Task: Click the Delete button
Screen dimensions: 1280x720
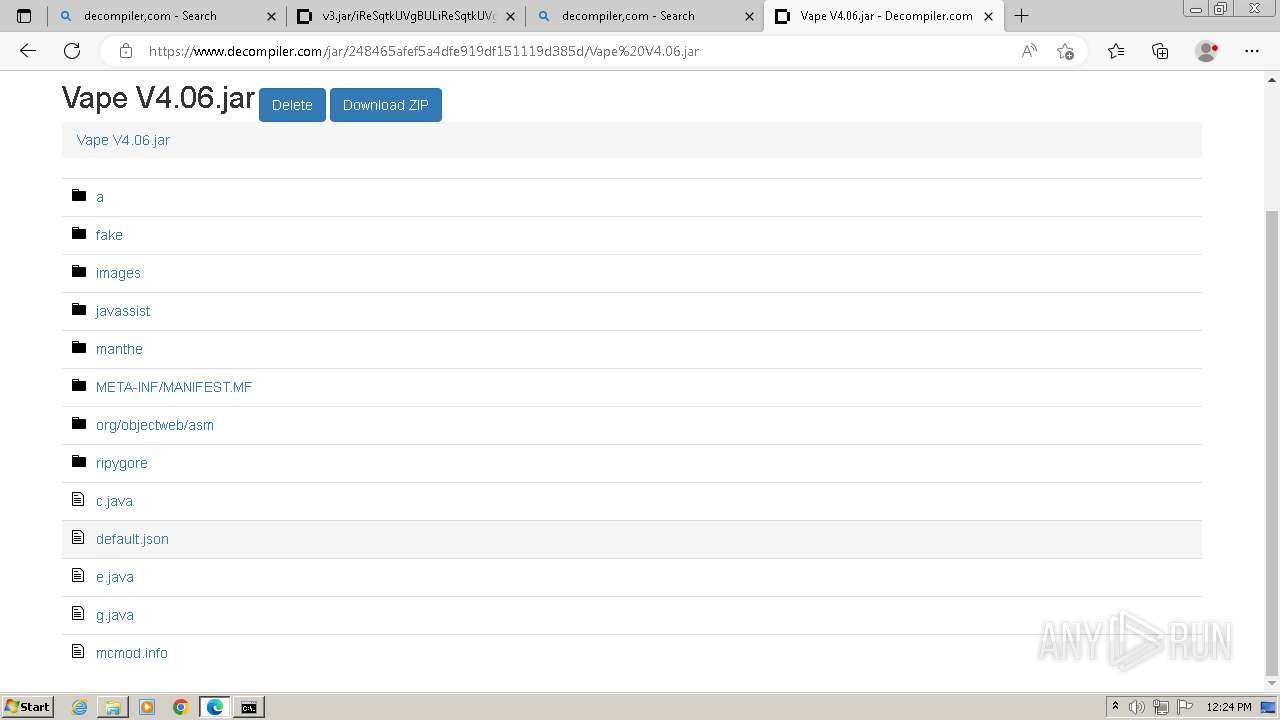Action: click(x=292, y=105)
